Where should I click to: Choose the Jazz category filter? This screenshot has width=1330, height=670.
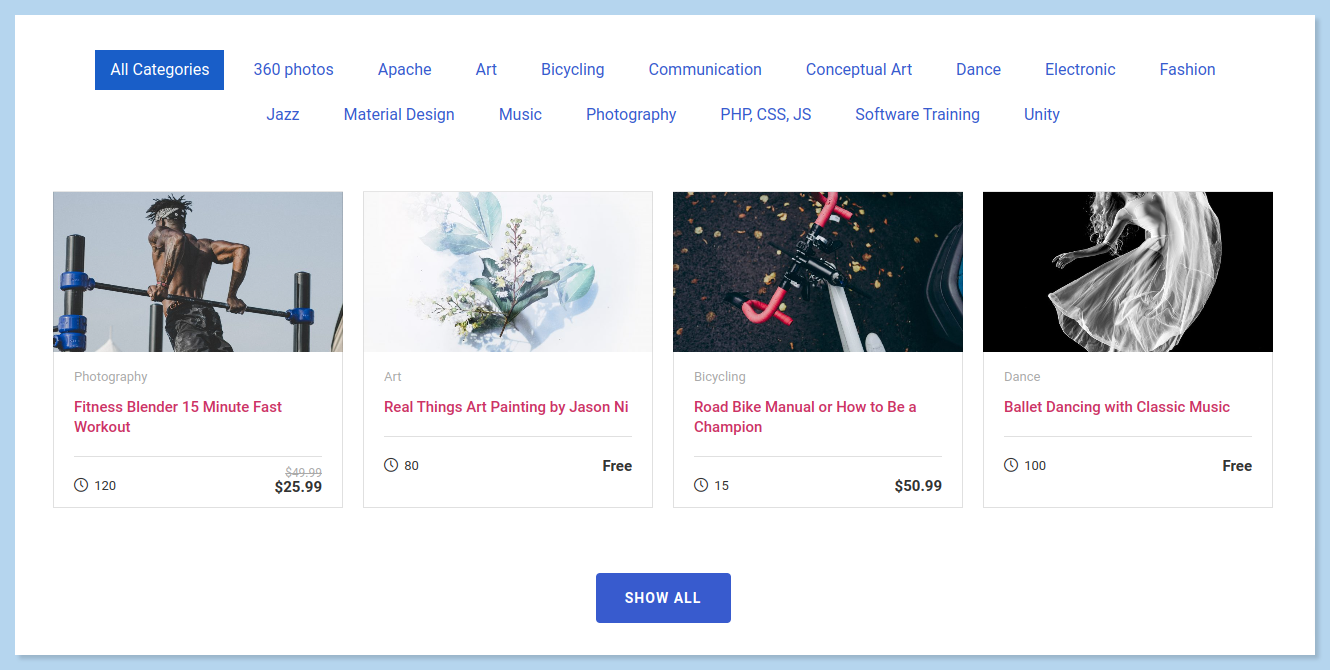click(283, 114)
